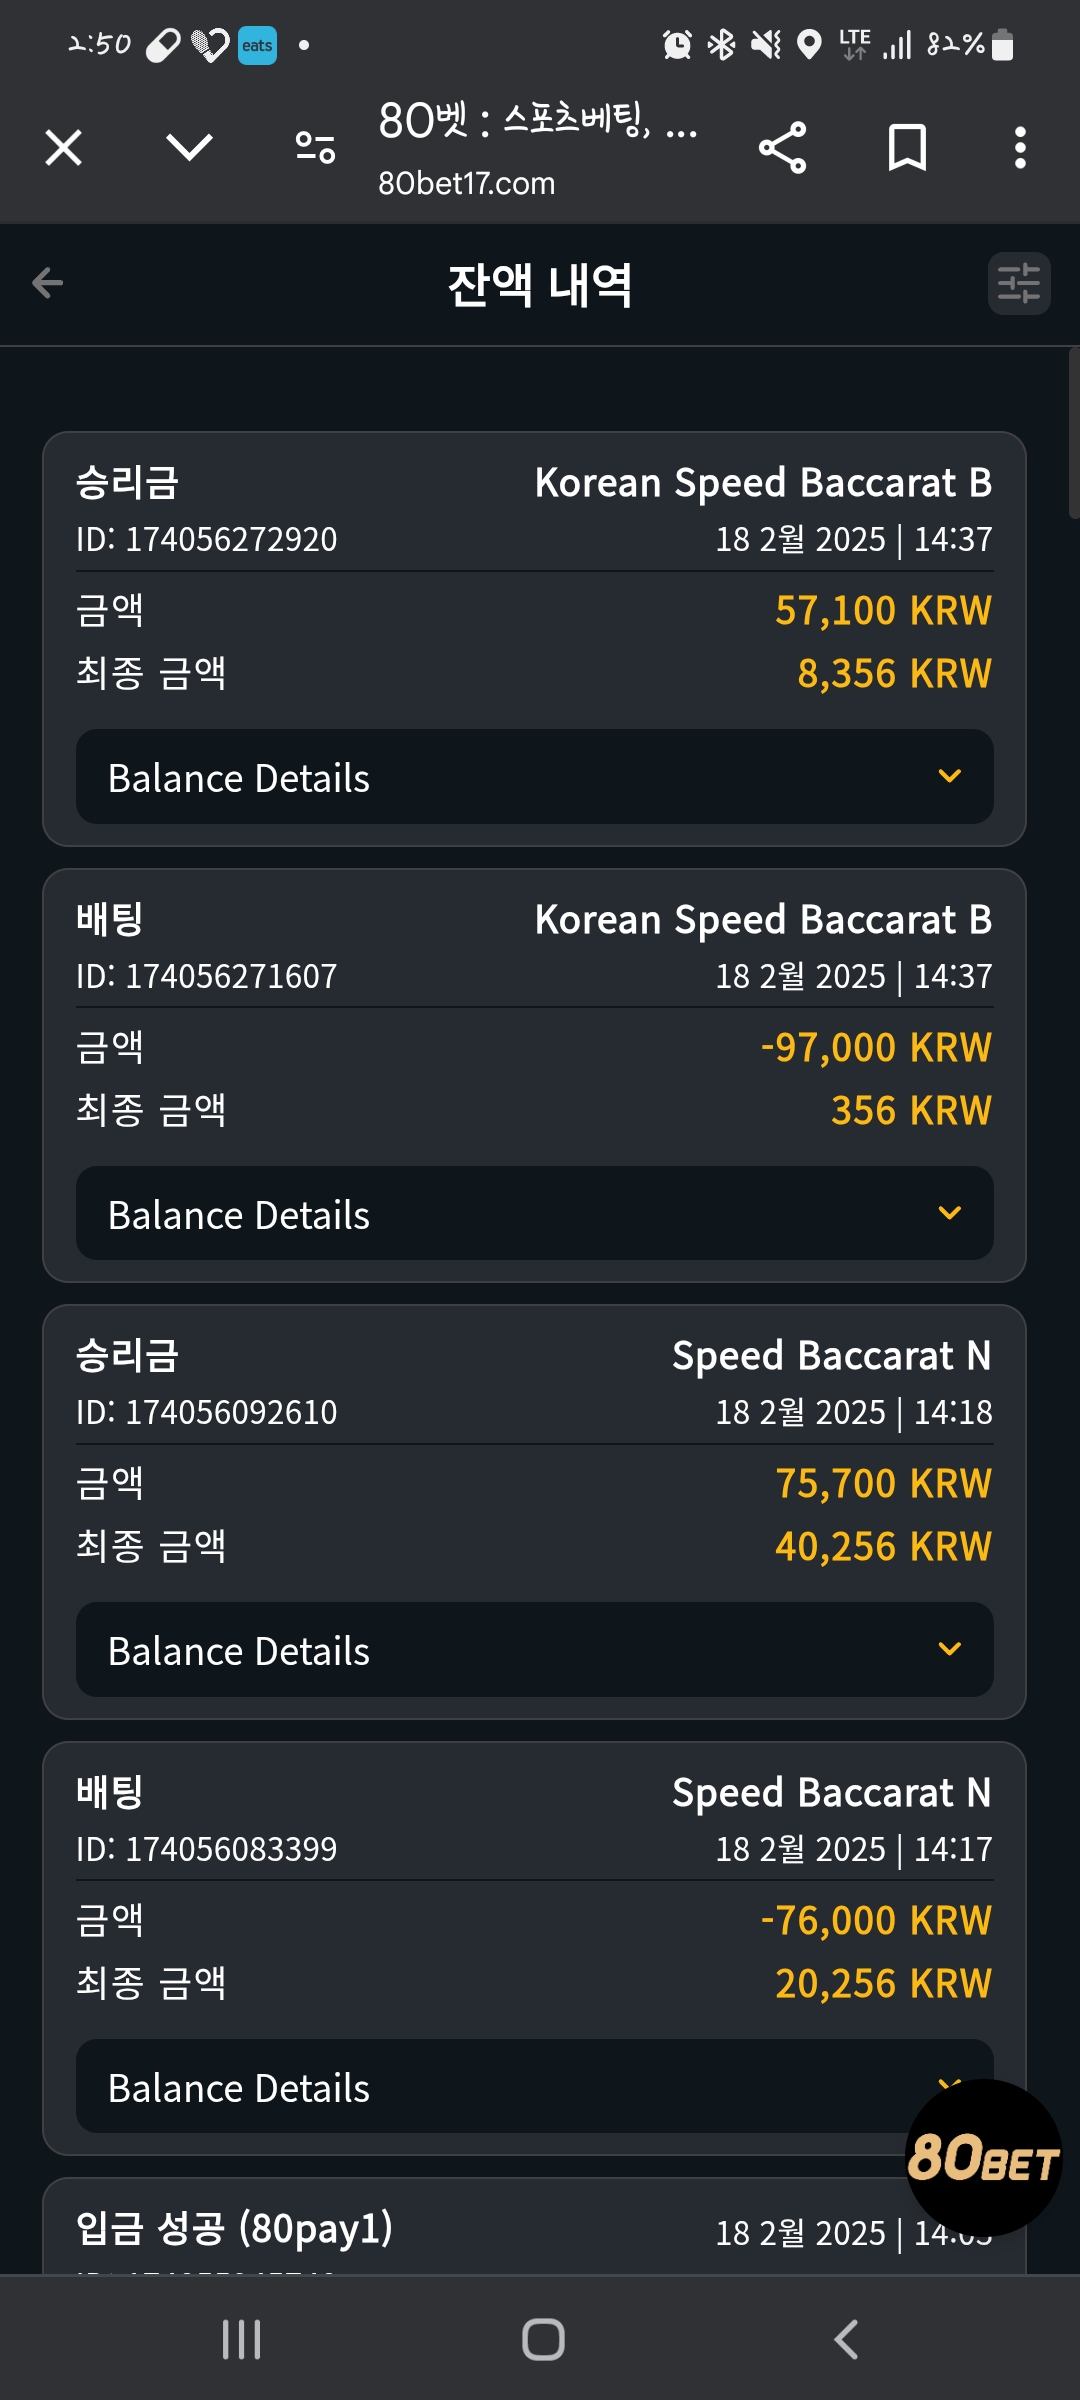1080x2400 pixels.
Task: Tap the Korean Speed Baccarat B 승리금 entry
Action: (x=535, y=639)
